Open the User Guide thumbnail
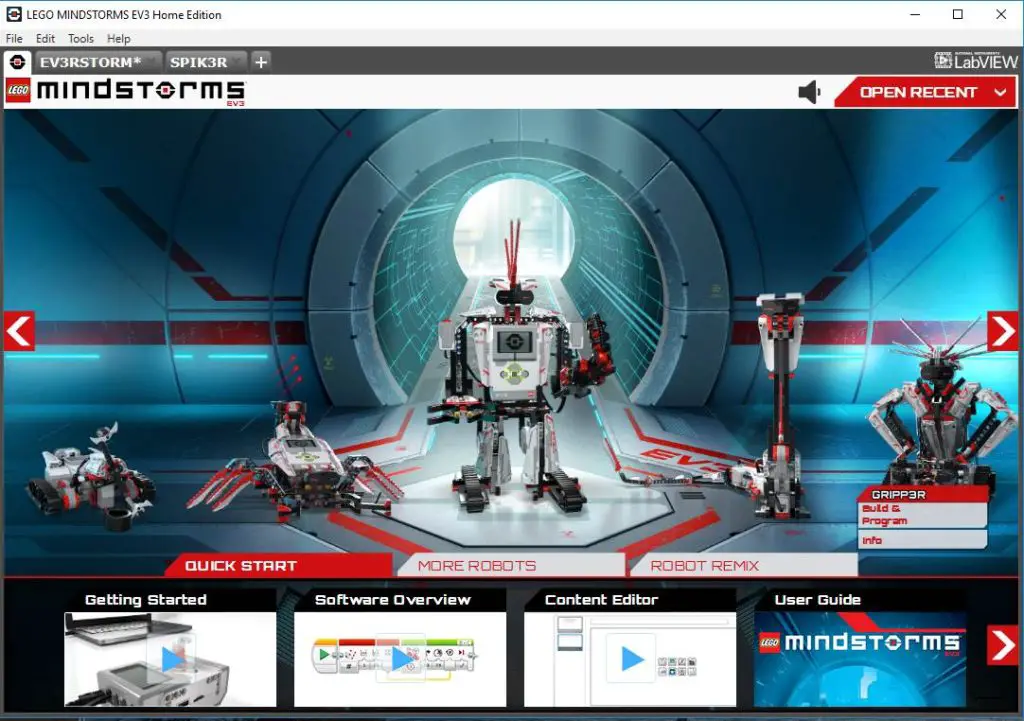The image size is (1024, 721). point(860,659)
